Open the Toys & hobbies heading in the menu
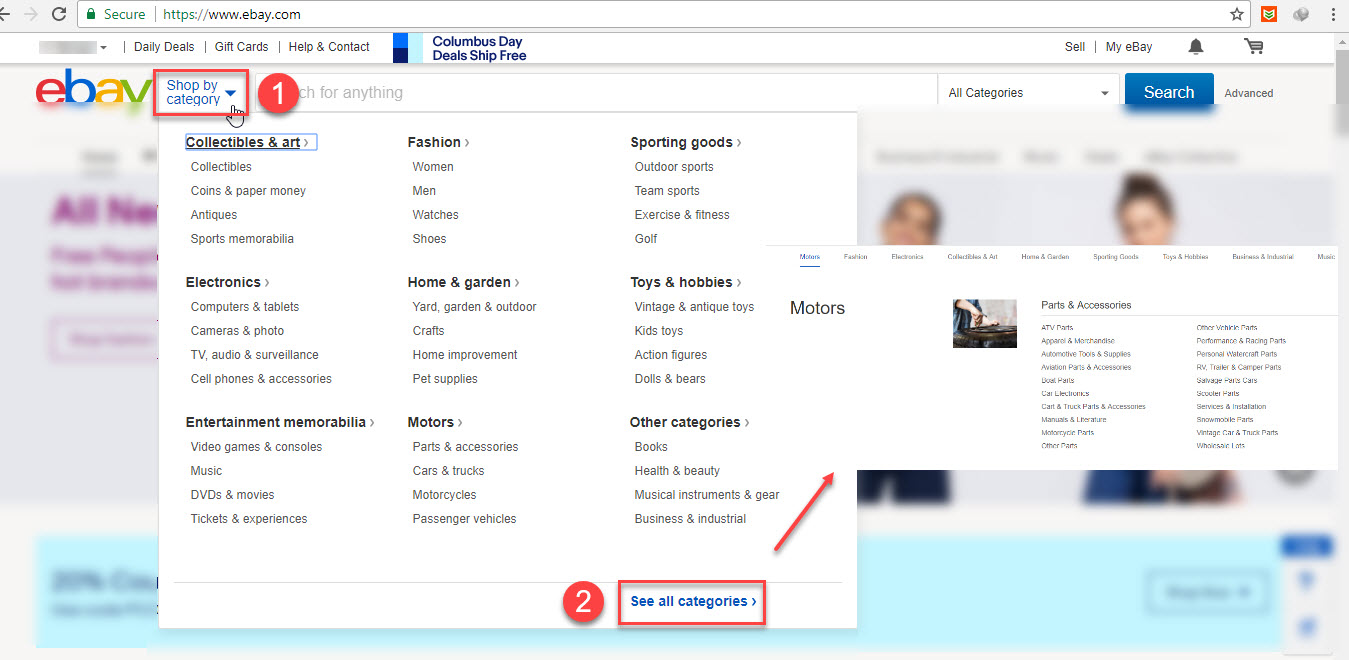Viewport: 1349px width, 660px height. click(x=685, y=282)
